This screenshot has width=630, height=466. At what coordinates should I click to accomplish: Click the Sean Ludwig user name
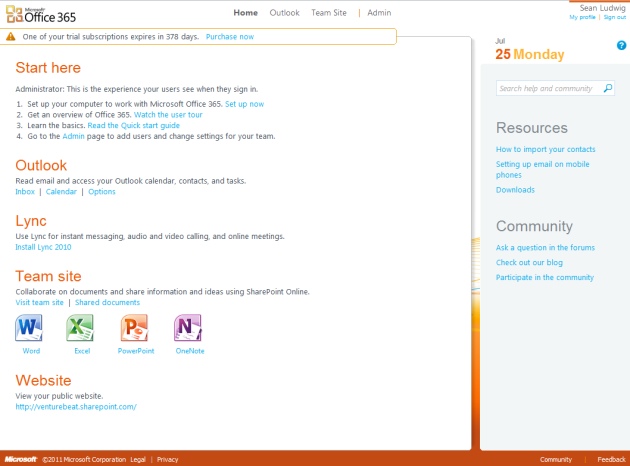coord(602,8)
